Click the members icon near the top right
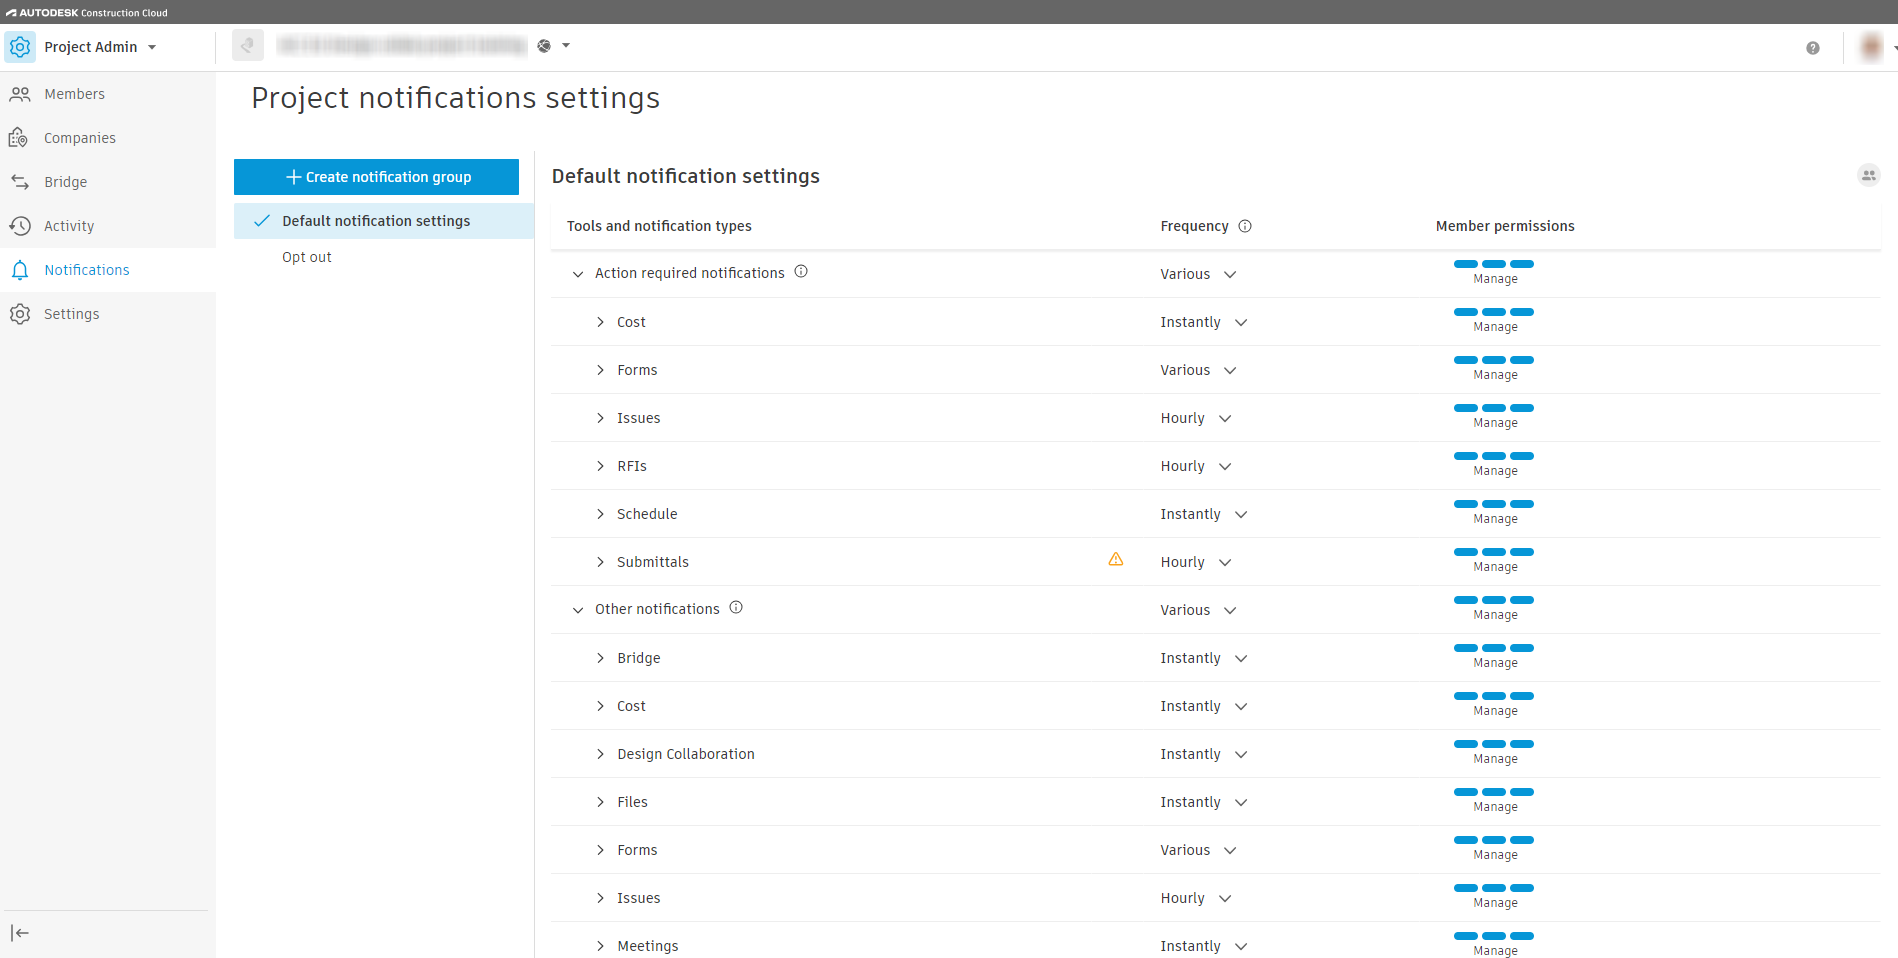This screenshot has height=958, width=1898. pyautogui.click(x=1868, y=176)
